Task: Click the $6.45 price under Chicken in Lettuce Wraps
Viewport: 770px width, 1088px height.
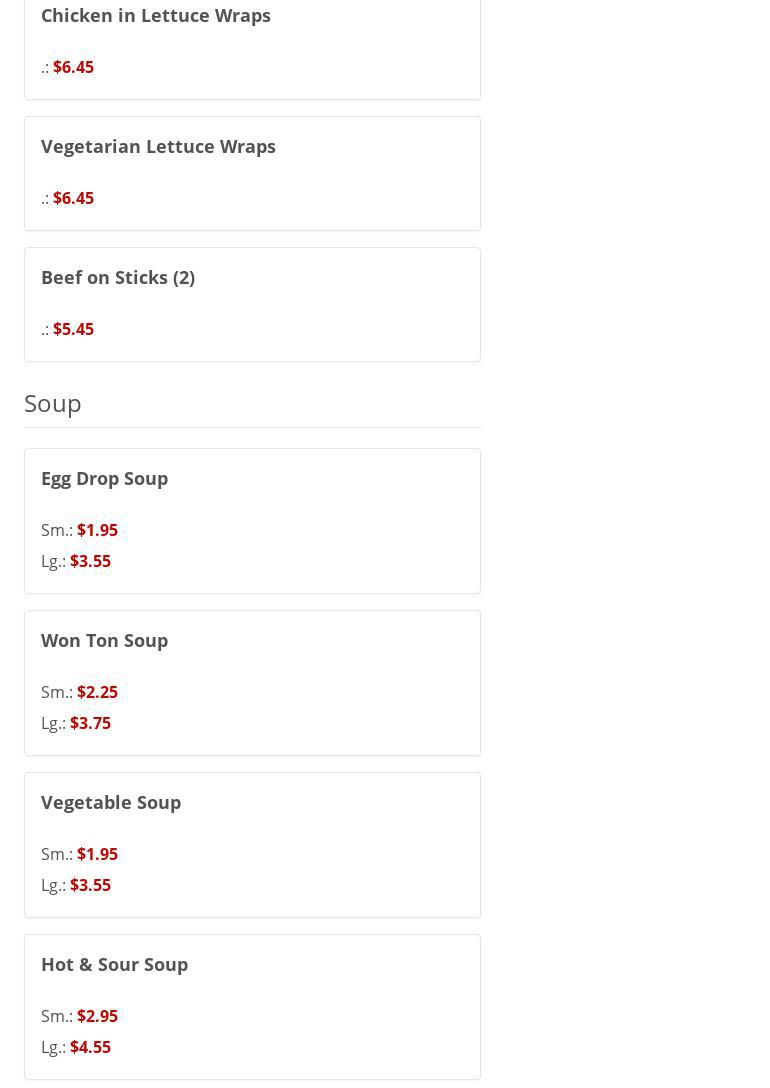Action: pyautogui.click(x=73, y=67)
